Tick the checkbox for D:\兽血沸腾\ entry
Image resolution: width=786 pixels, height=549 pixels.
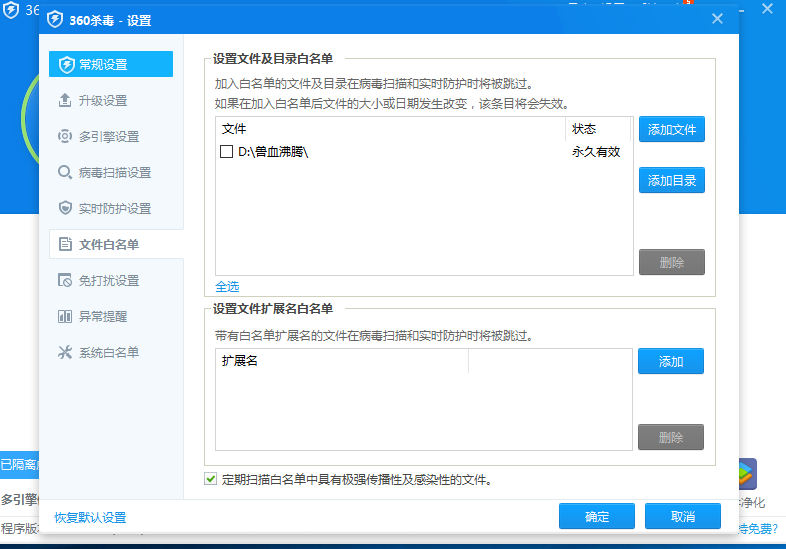pyautogui.click(x=226, y=152)
